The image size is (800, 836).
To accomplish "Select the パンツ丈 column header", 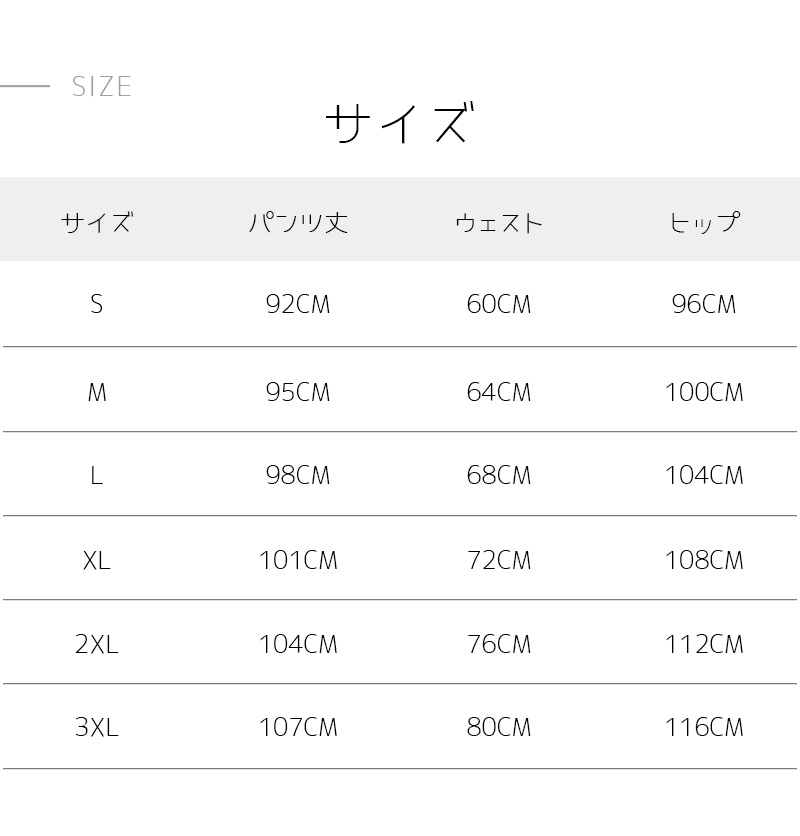I will (298, 222).
